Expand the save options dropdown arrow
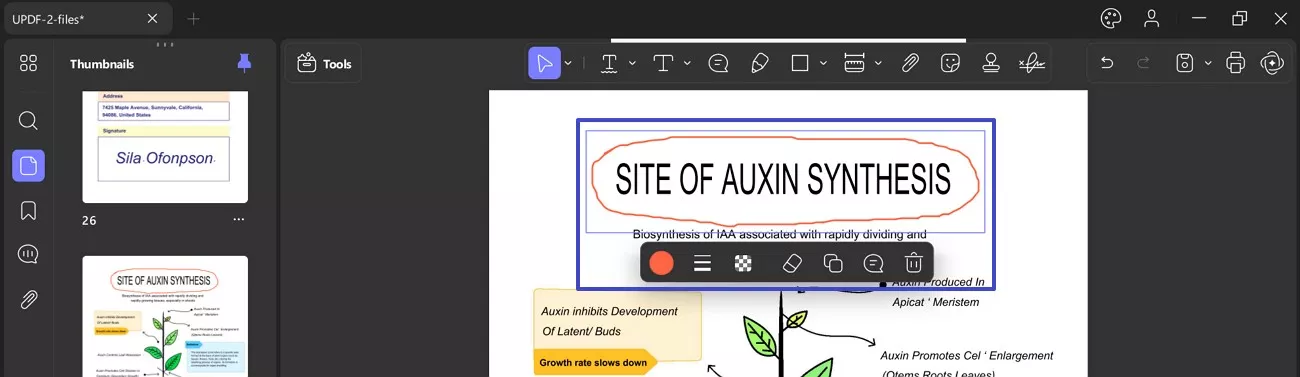 point(1208,63)
